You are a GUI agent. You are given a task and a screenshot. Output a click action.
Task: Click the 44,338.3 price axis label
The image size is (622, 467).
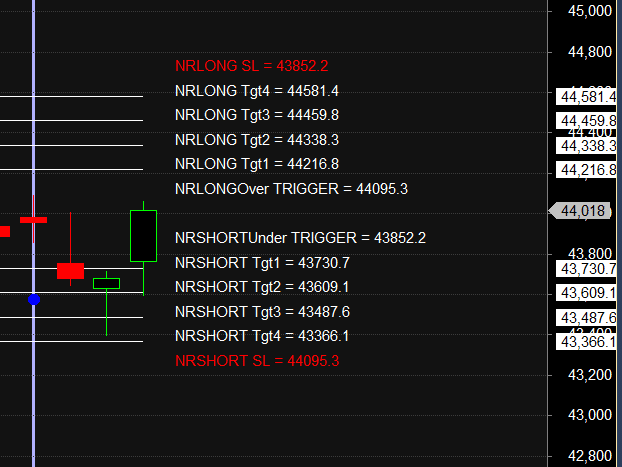click(x=586, y=146)
